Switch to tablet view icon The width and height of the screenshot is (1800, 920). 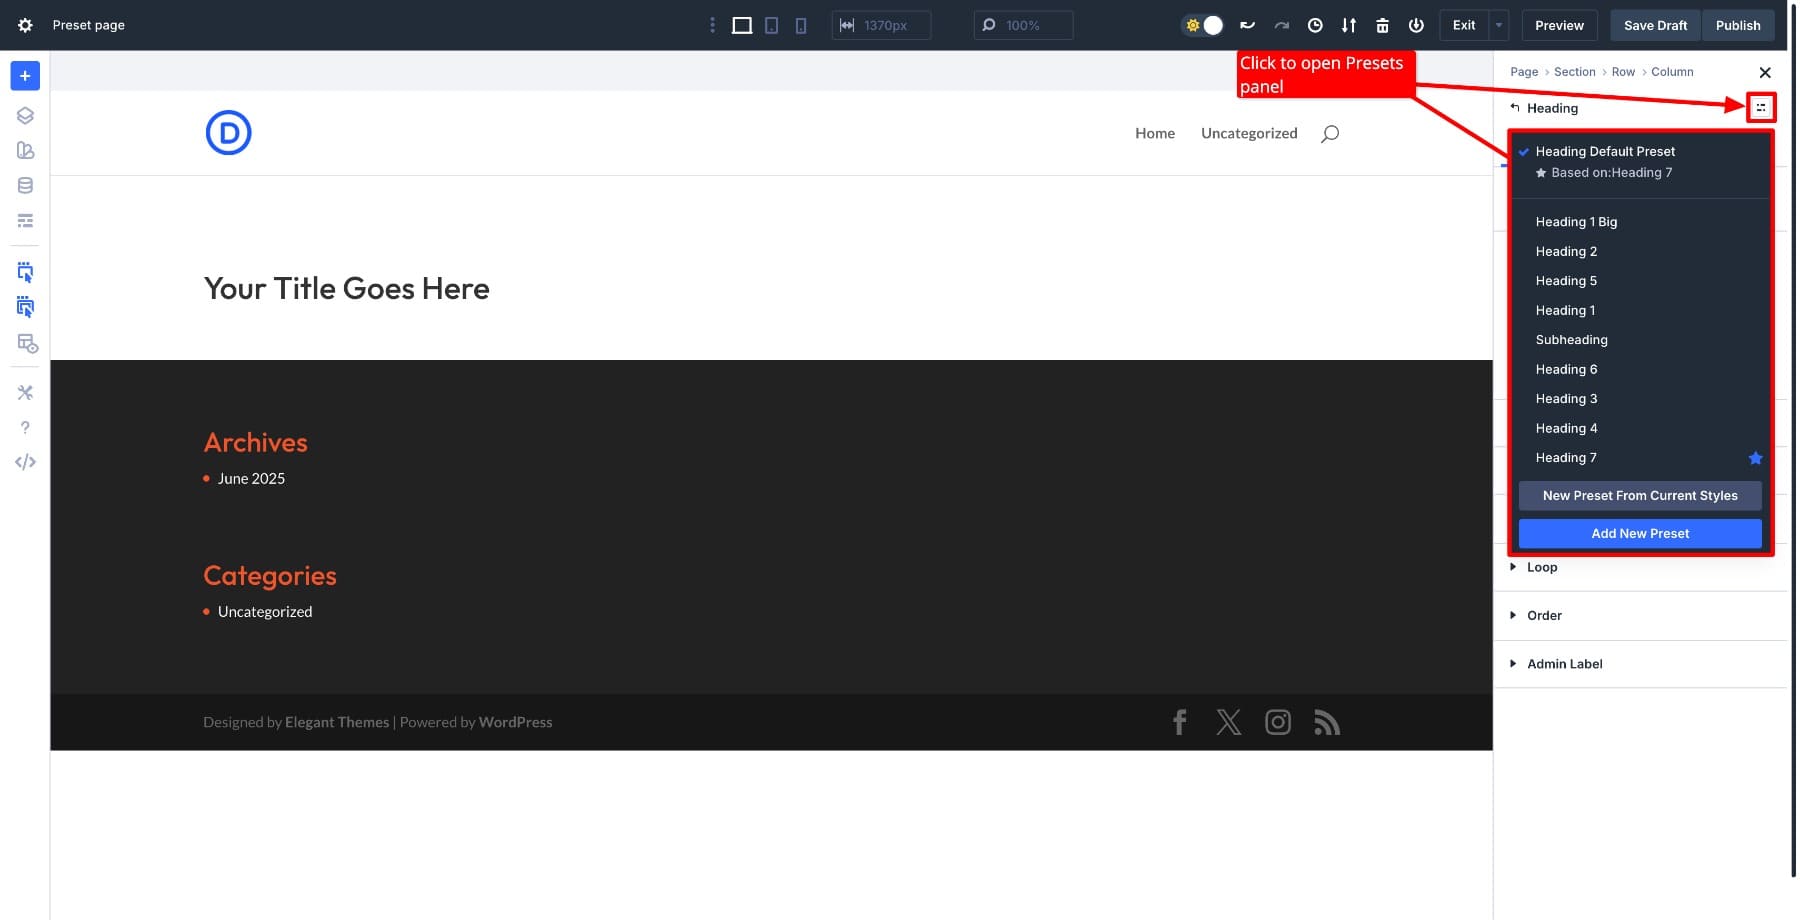point(771,25)
